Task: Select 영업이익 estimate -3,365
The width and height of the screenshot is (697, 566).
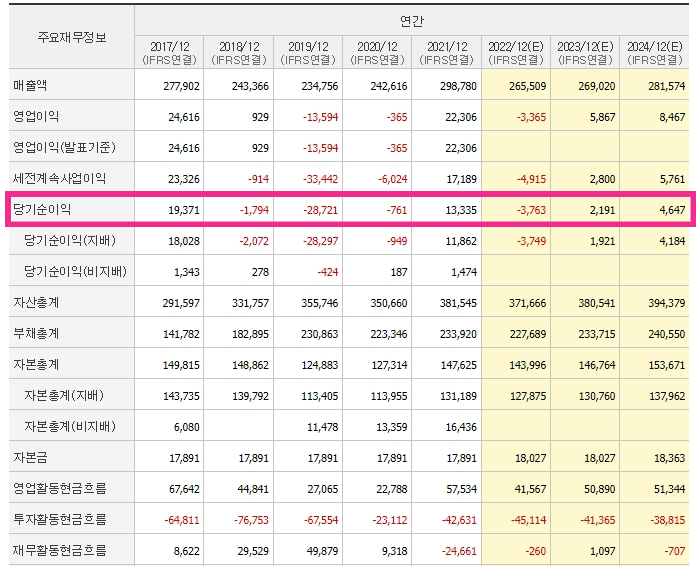Action: click(531, 117)
